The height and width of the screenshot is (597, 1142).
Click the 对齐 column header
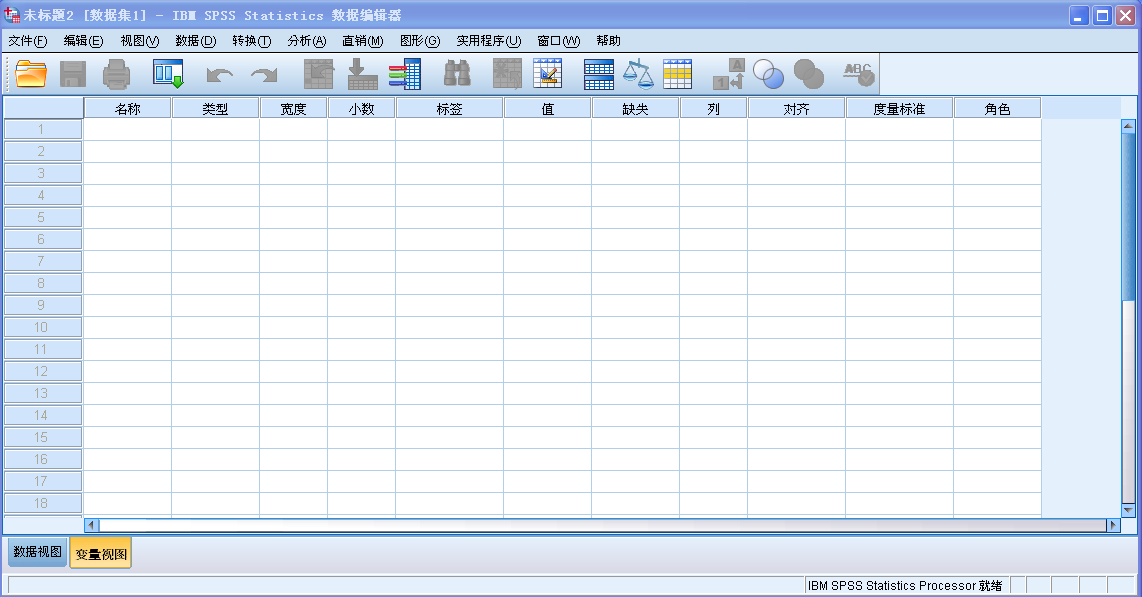pyautogui.click(x=796, y=108)
